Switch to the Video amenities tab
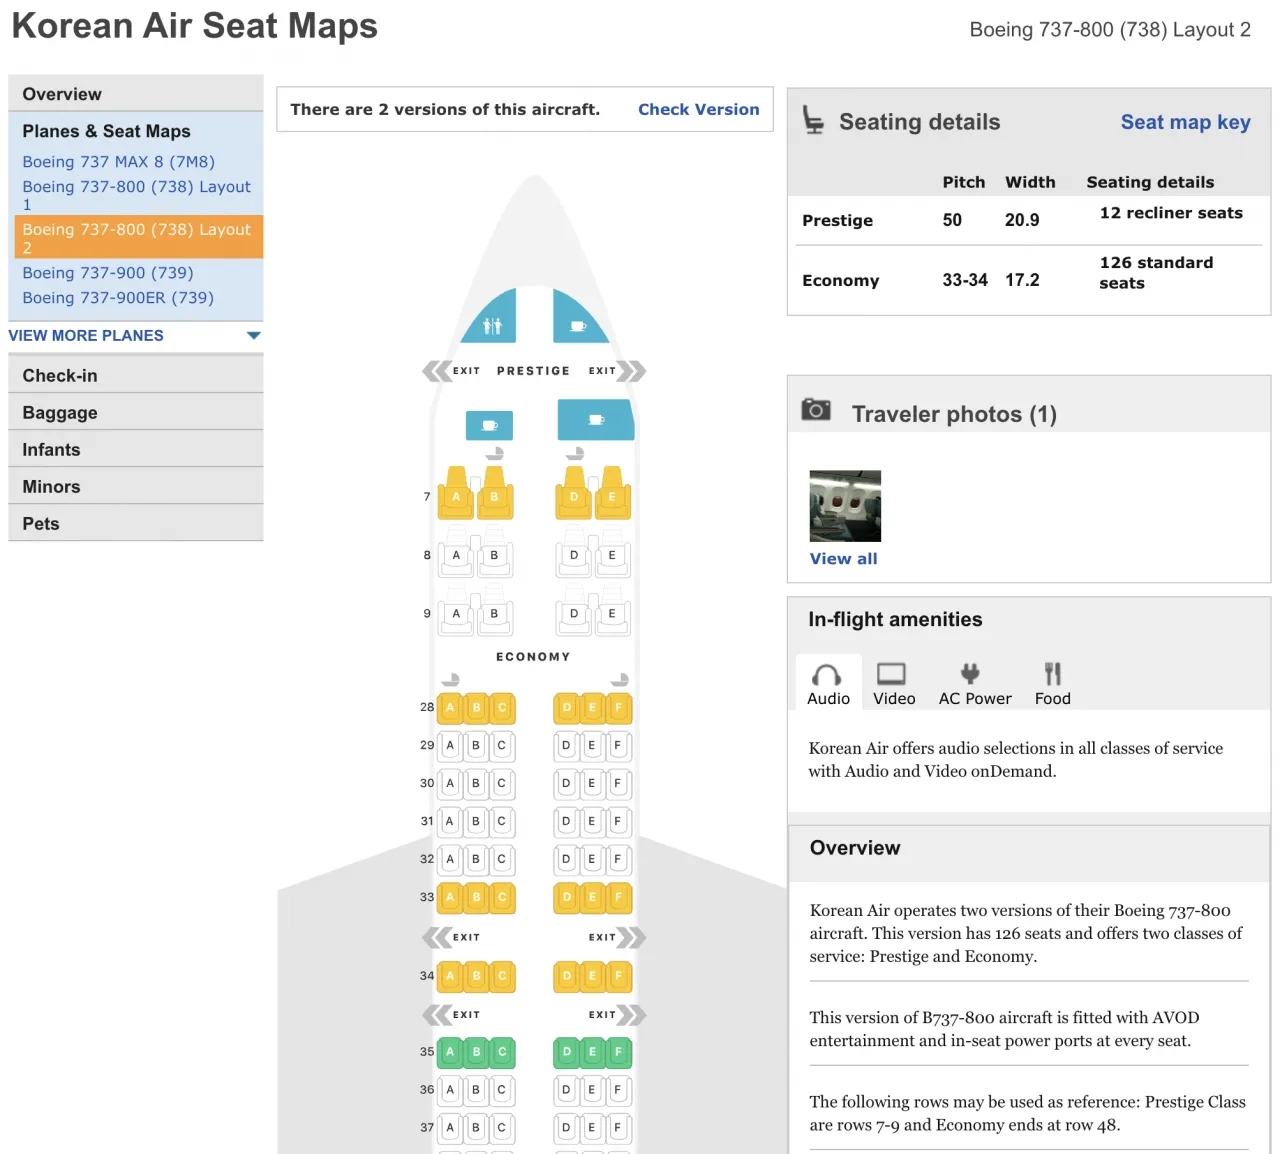Viewport: 1280px width, 1154px height. (894, 684)
